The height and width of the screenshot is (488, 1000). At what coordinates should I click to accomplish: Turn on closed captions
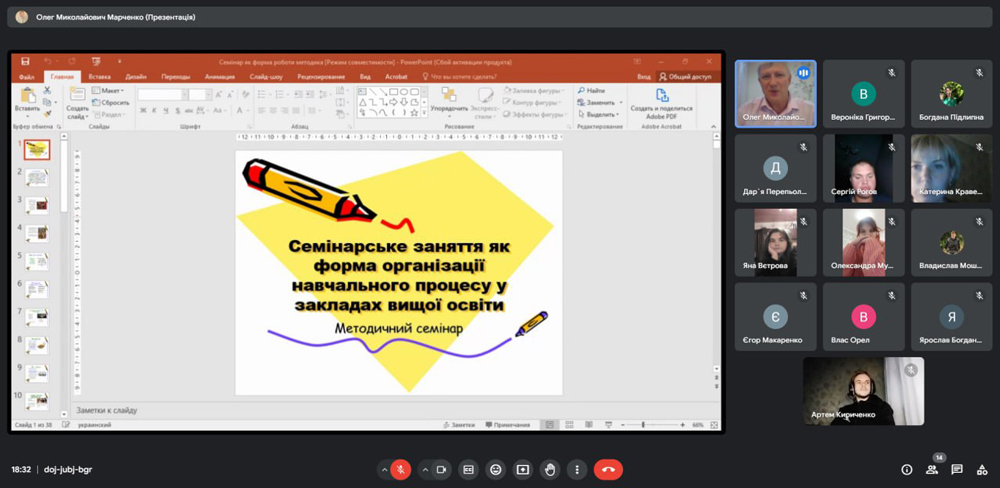468,469
